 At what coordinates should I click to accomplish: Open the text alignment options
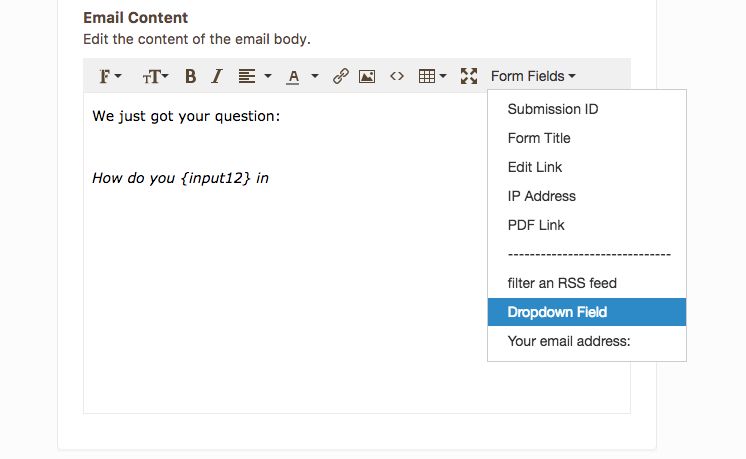click(254, 76)
